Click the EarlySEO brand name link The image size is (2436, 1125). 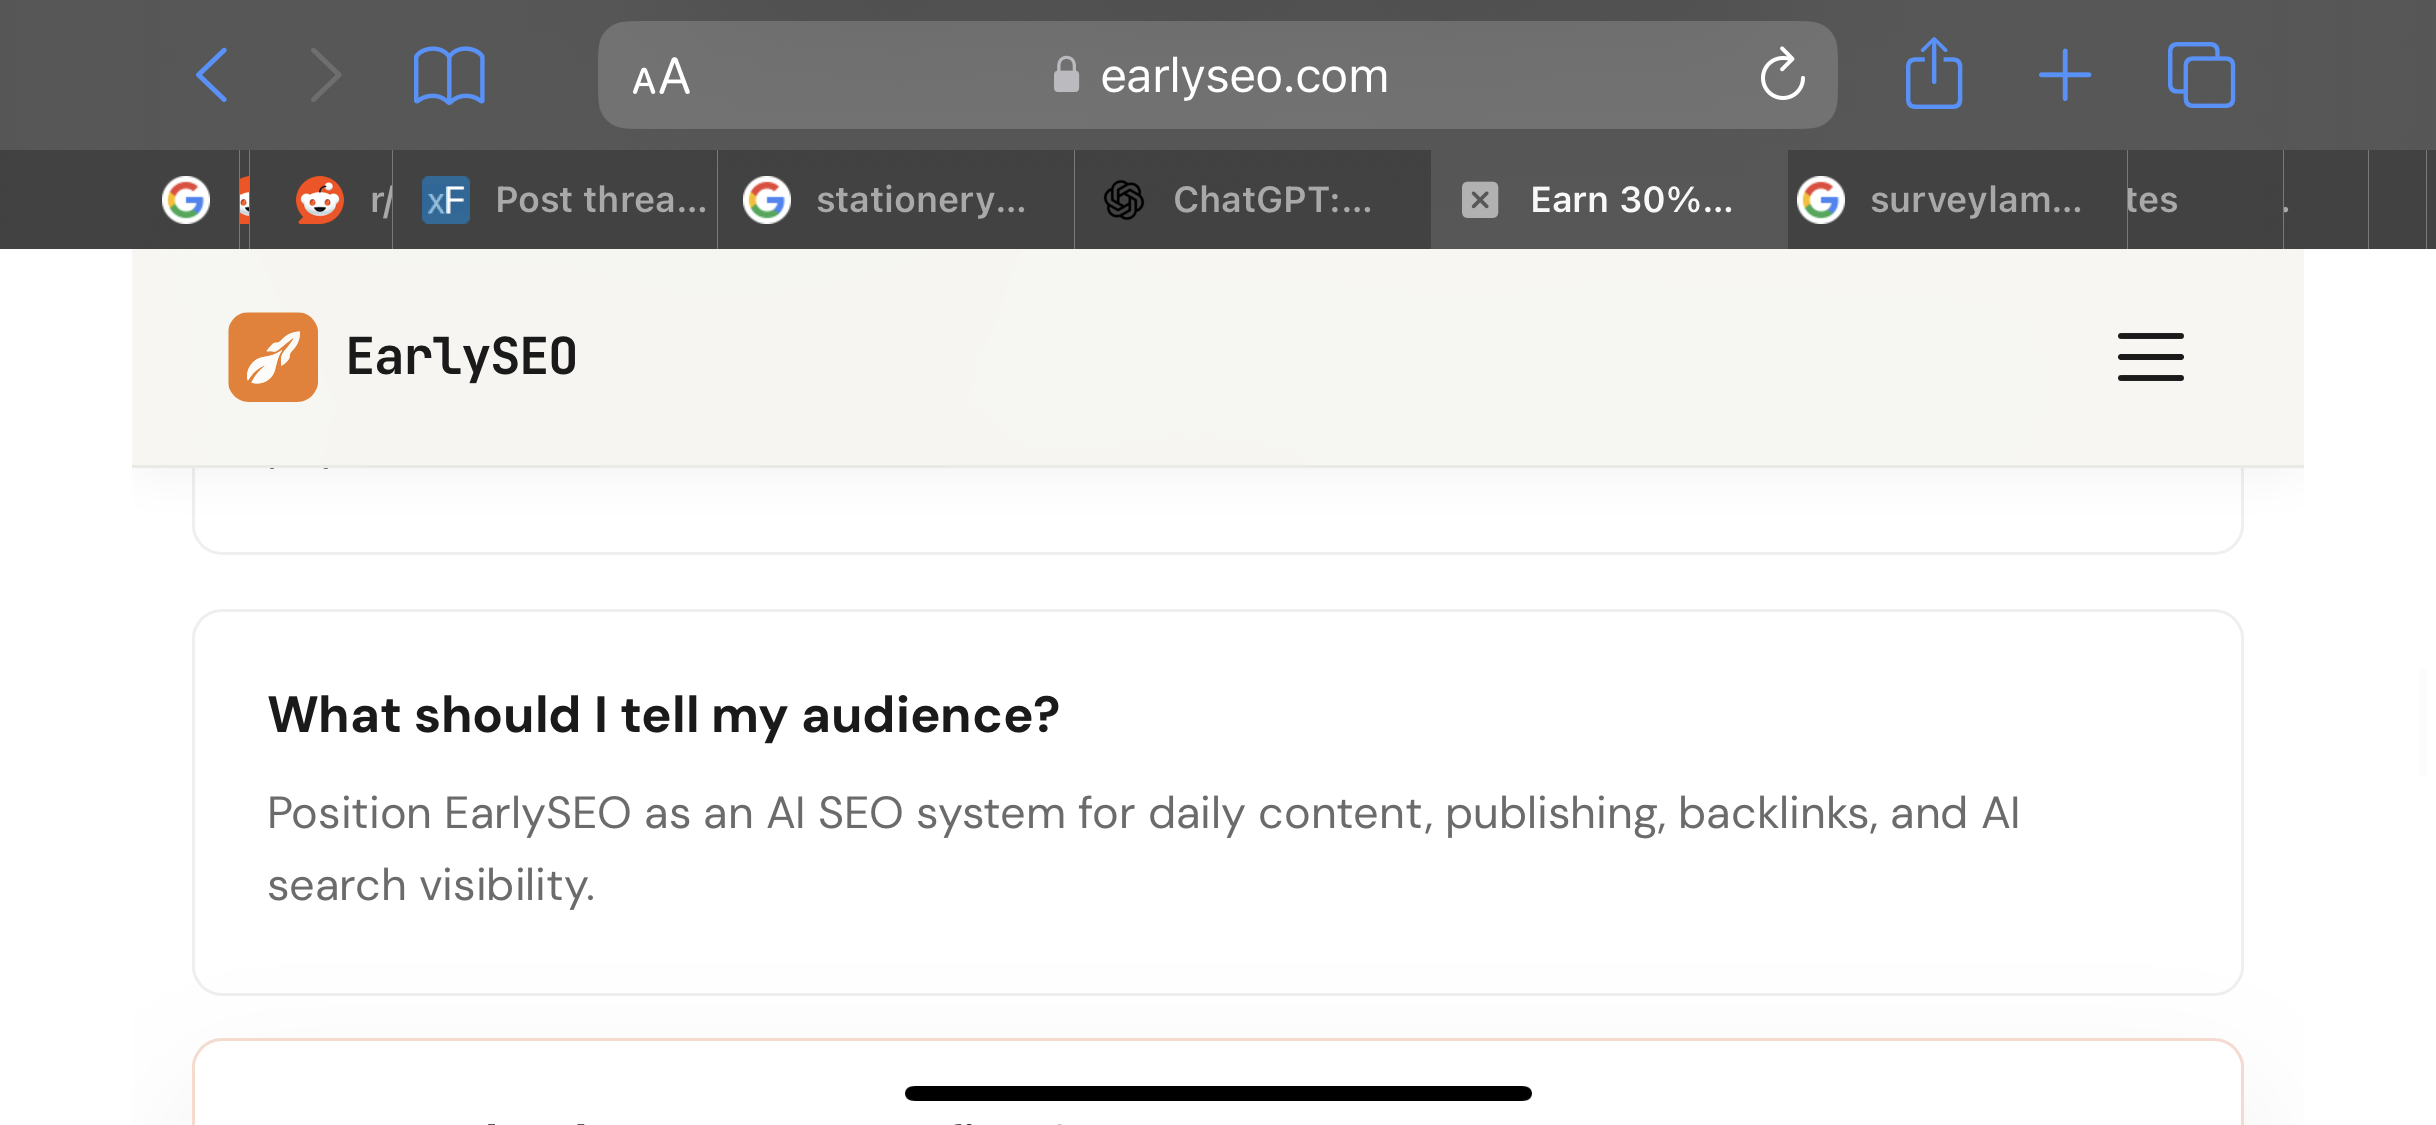click(461, 357)
